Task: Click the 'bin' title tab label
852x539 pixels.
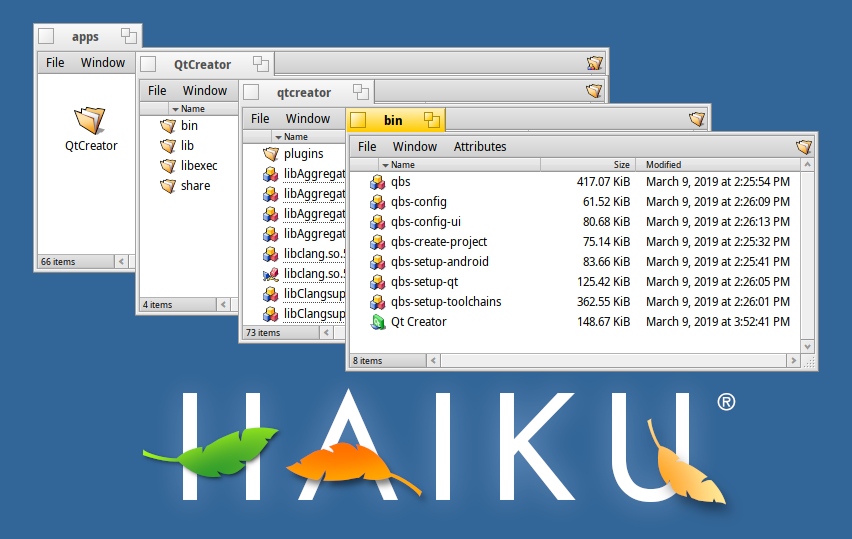Action: pyautogui.click(x=393, y=120)
